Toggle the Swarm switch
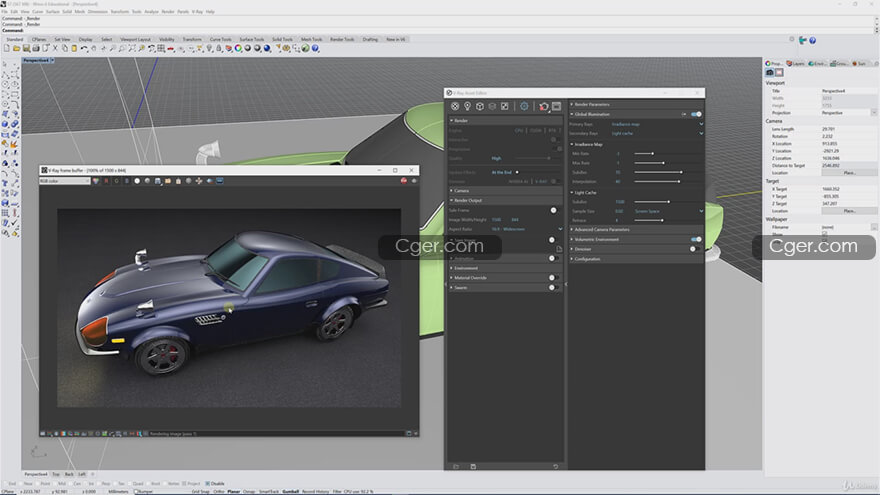 (554, 287)
